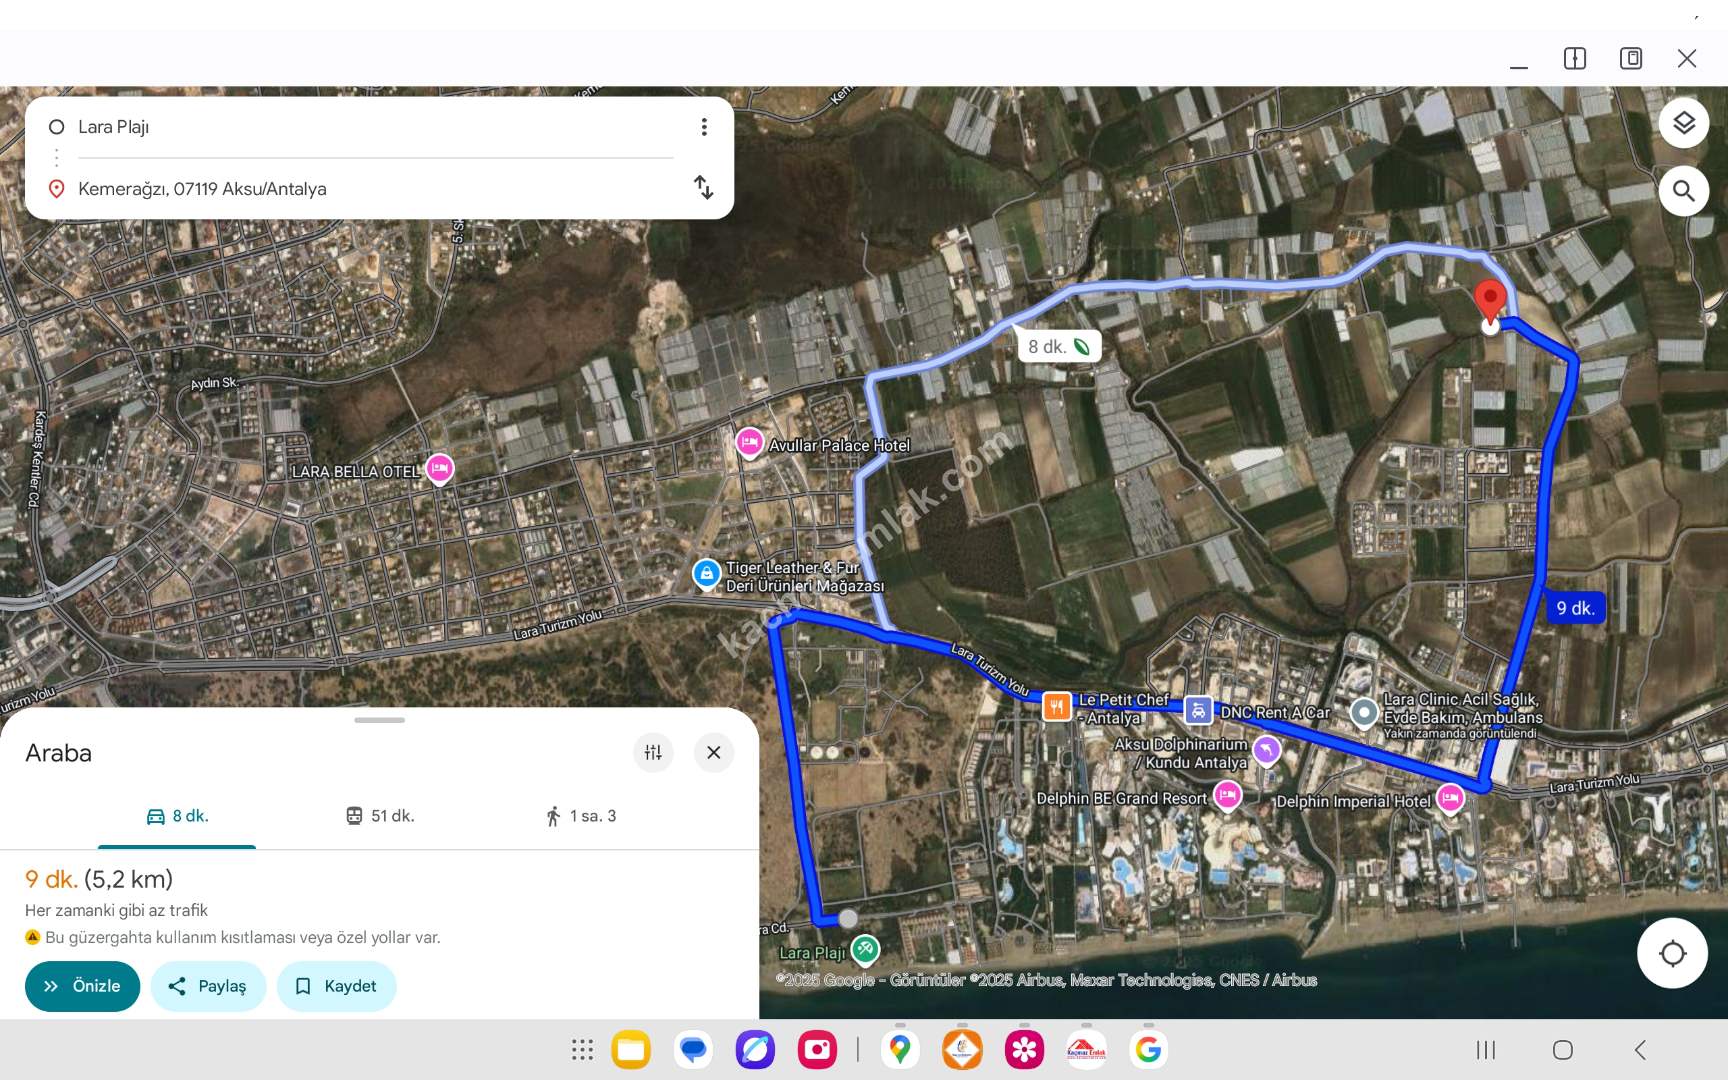
Task: Center map on my current location
Action: click(x=1672, y=953)
